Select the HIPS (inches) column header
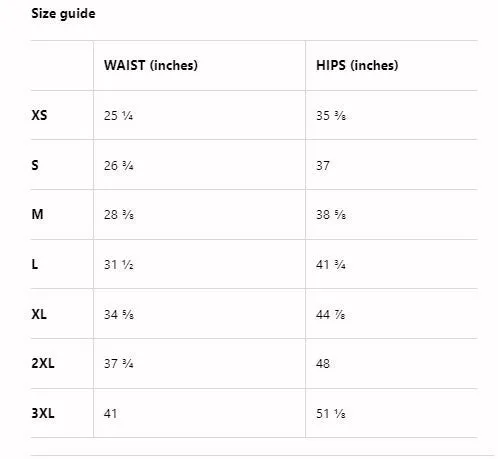Screen dimensions: 498x459 (357, 65)
